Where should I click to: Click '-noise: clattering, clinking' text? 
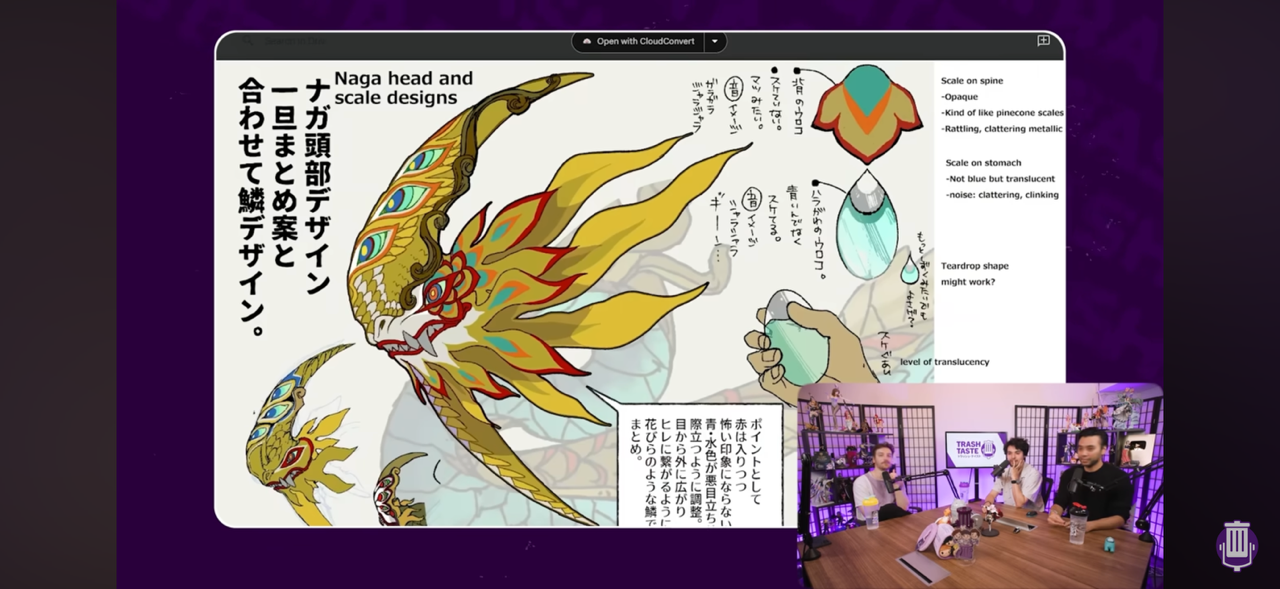point(1002,195)
